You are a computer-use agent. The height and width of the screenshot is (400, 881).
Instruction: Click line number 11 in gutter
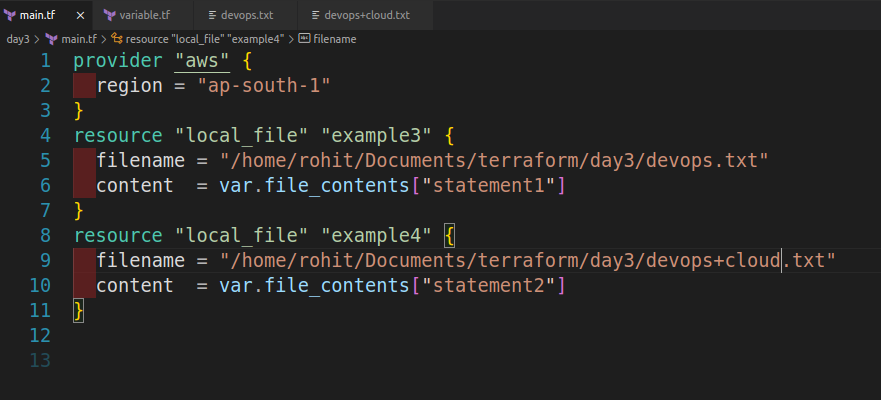40,310
